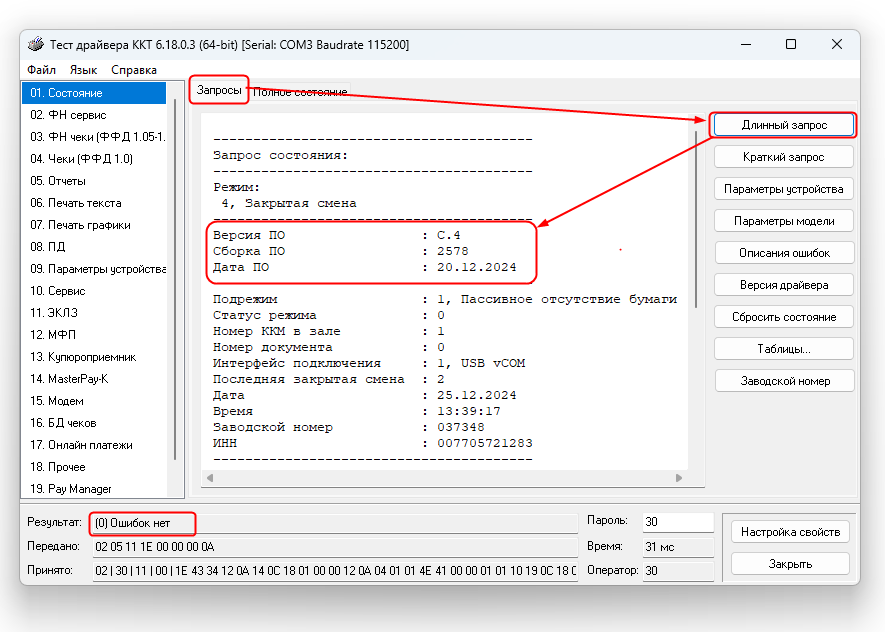Open the Справка menu
Image resolution: width=885 pixels, height=632 pixels.
(x=134, y=70)
